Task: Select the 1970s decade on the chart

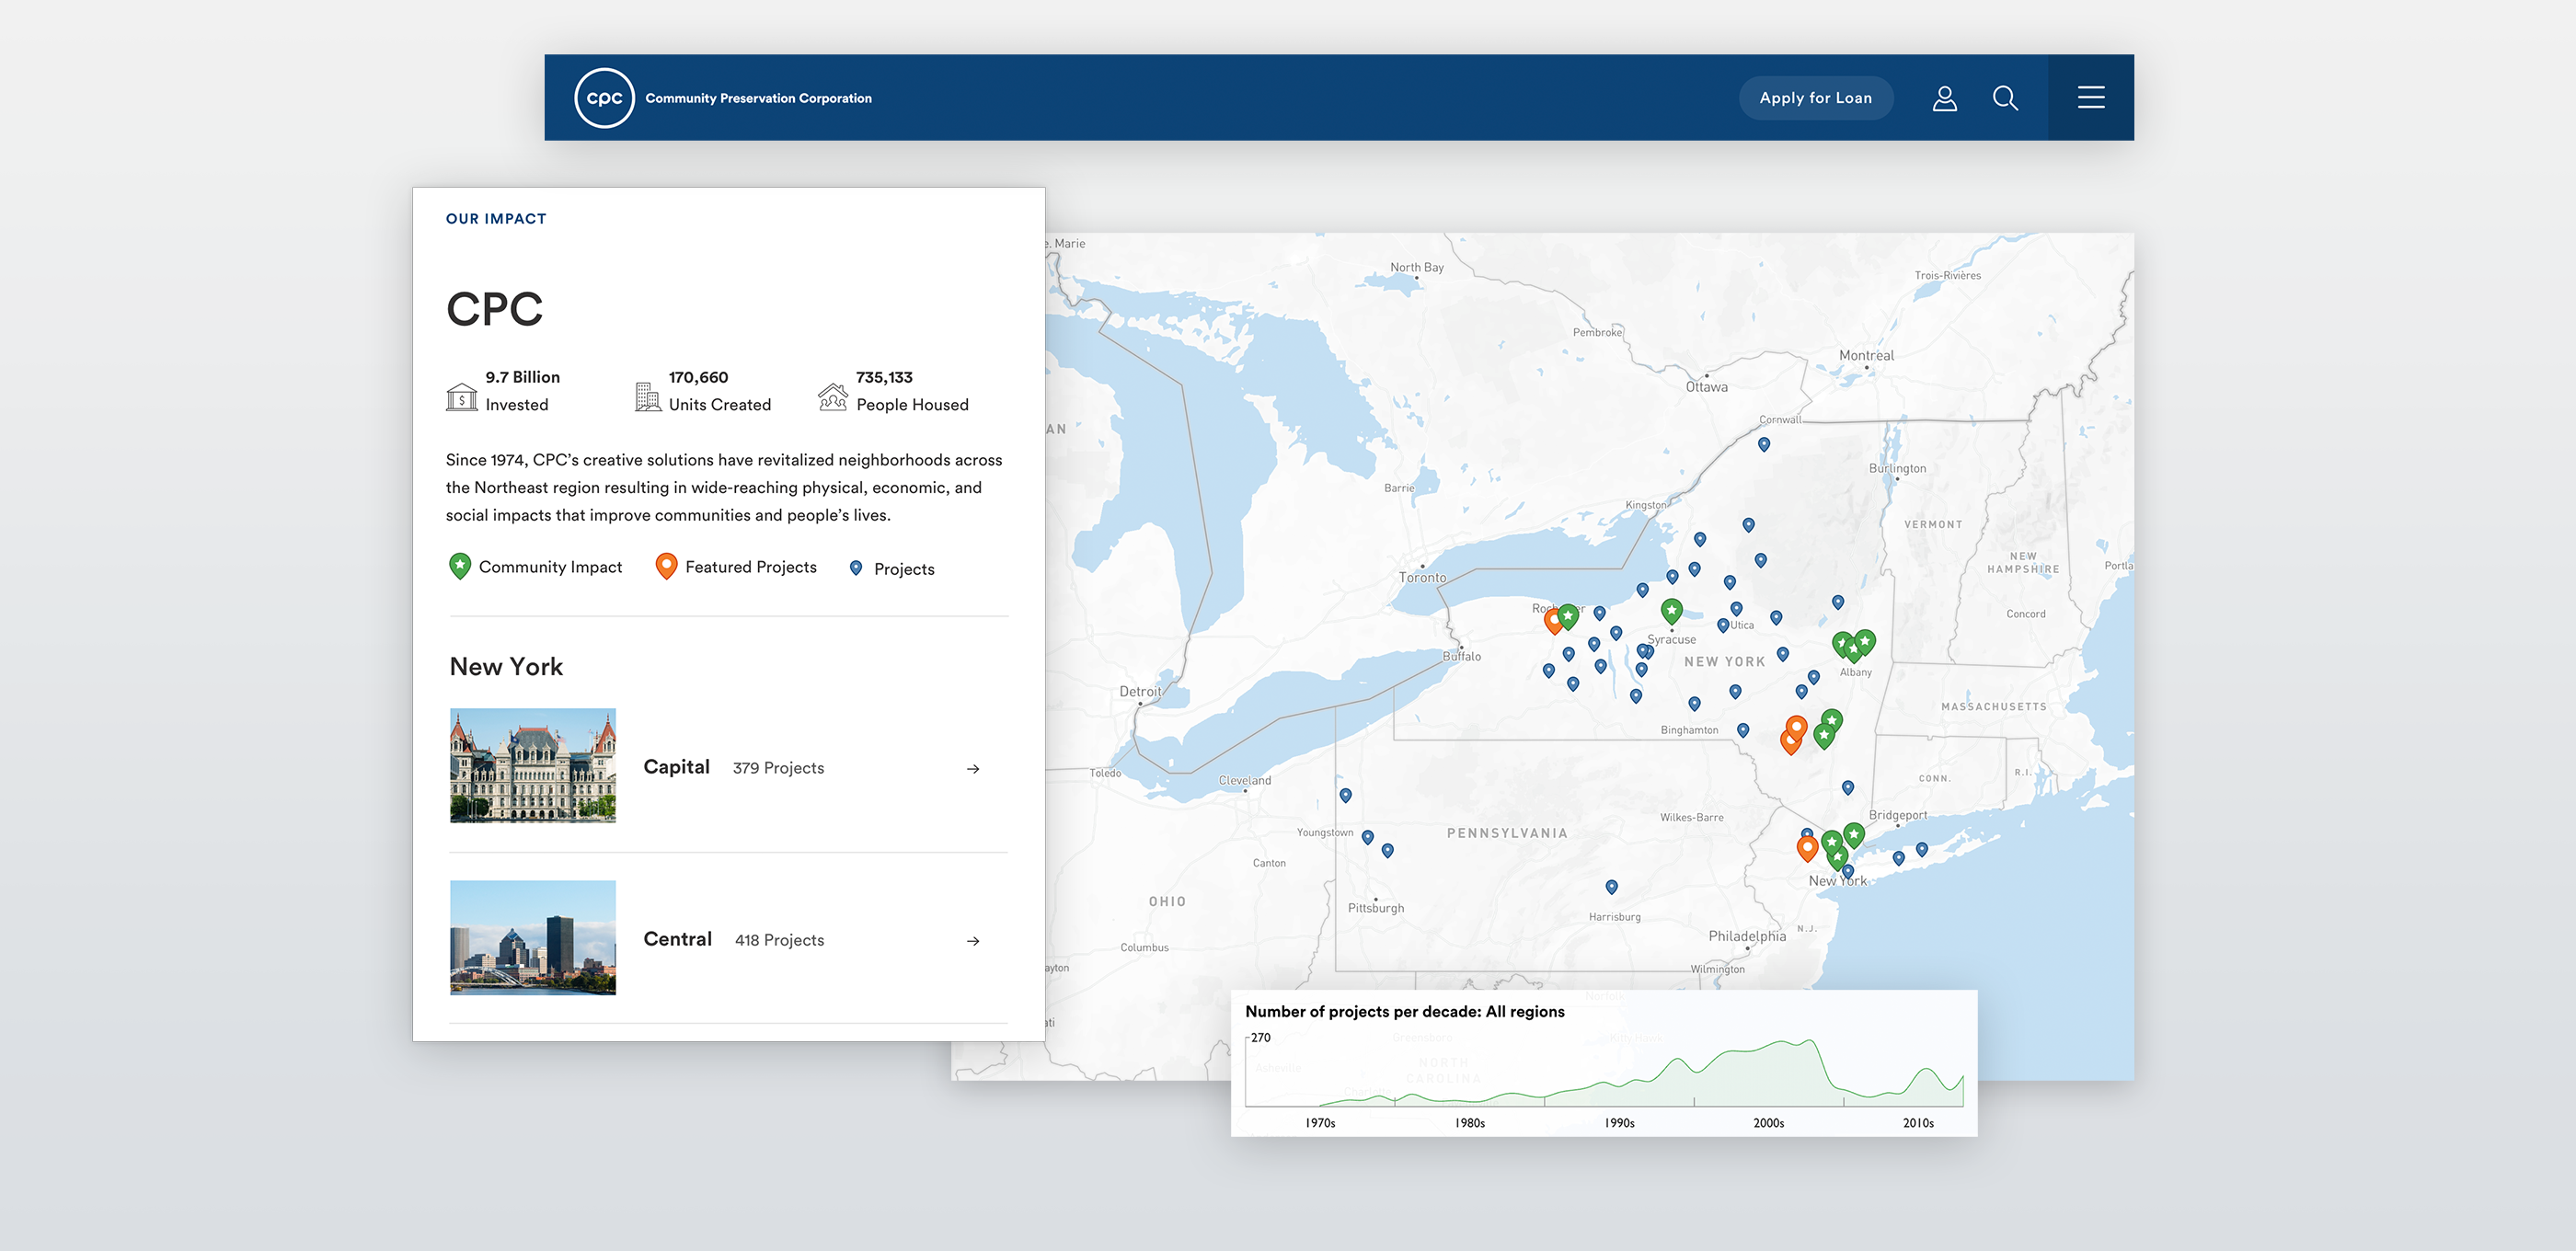Action: [1320, 1123]
